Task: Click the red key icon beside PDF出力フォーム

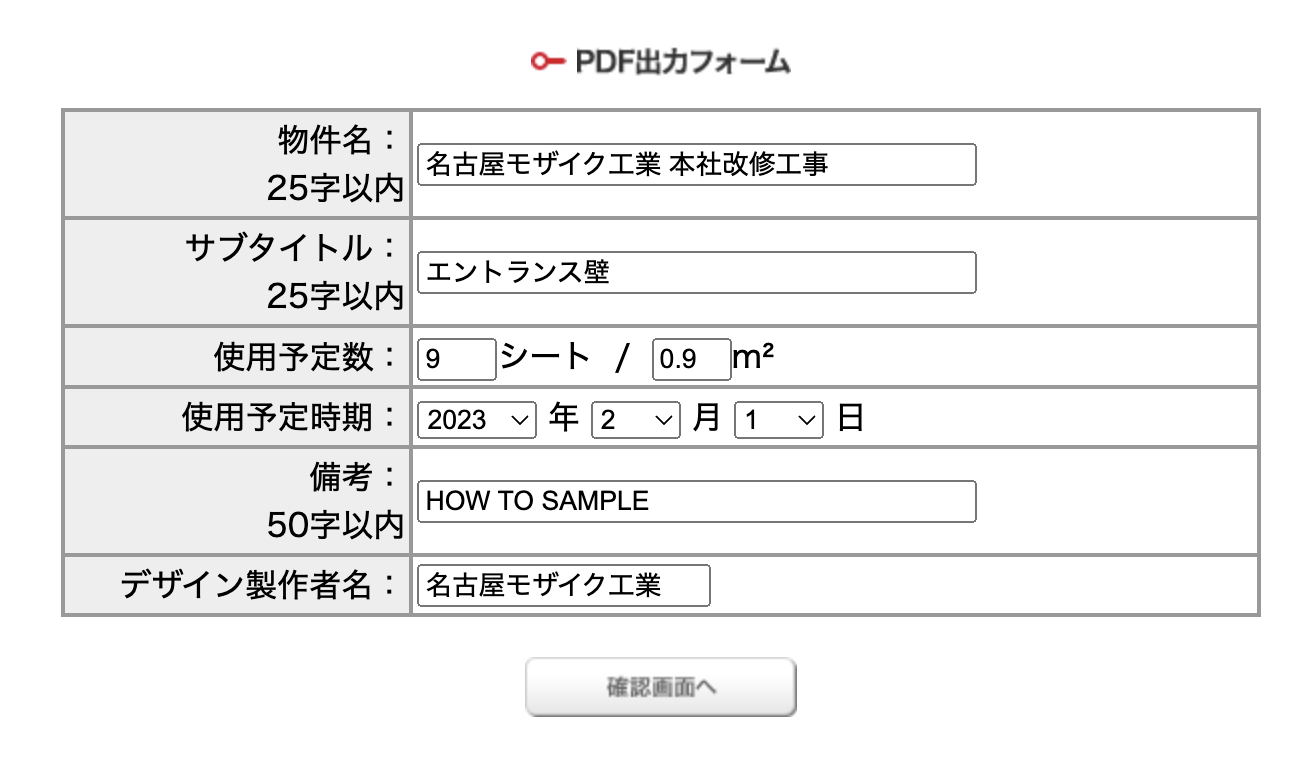Action: [x=548, y=62]
